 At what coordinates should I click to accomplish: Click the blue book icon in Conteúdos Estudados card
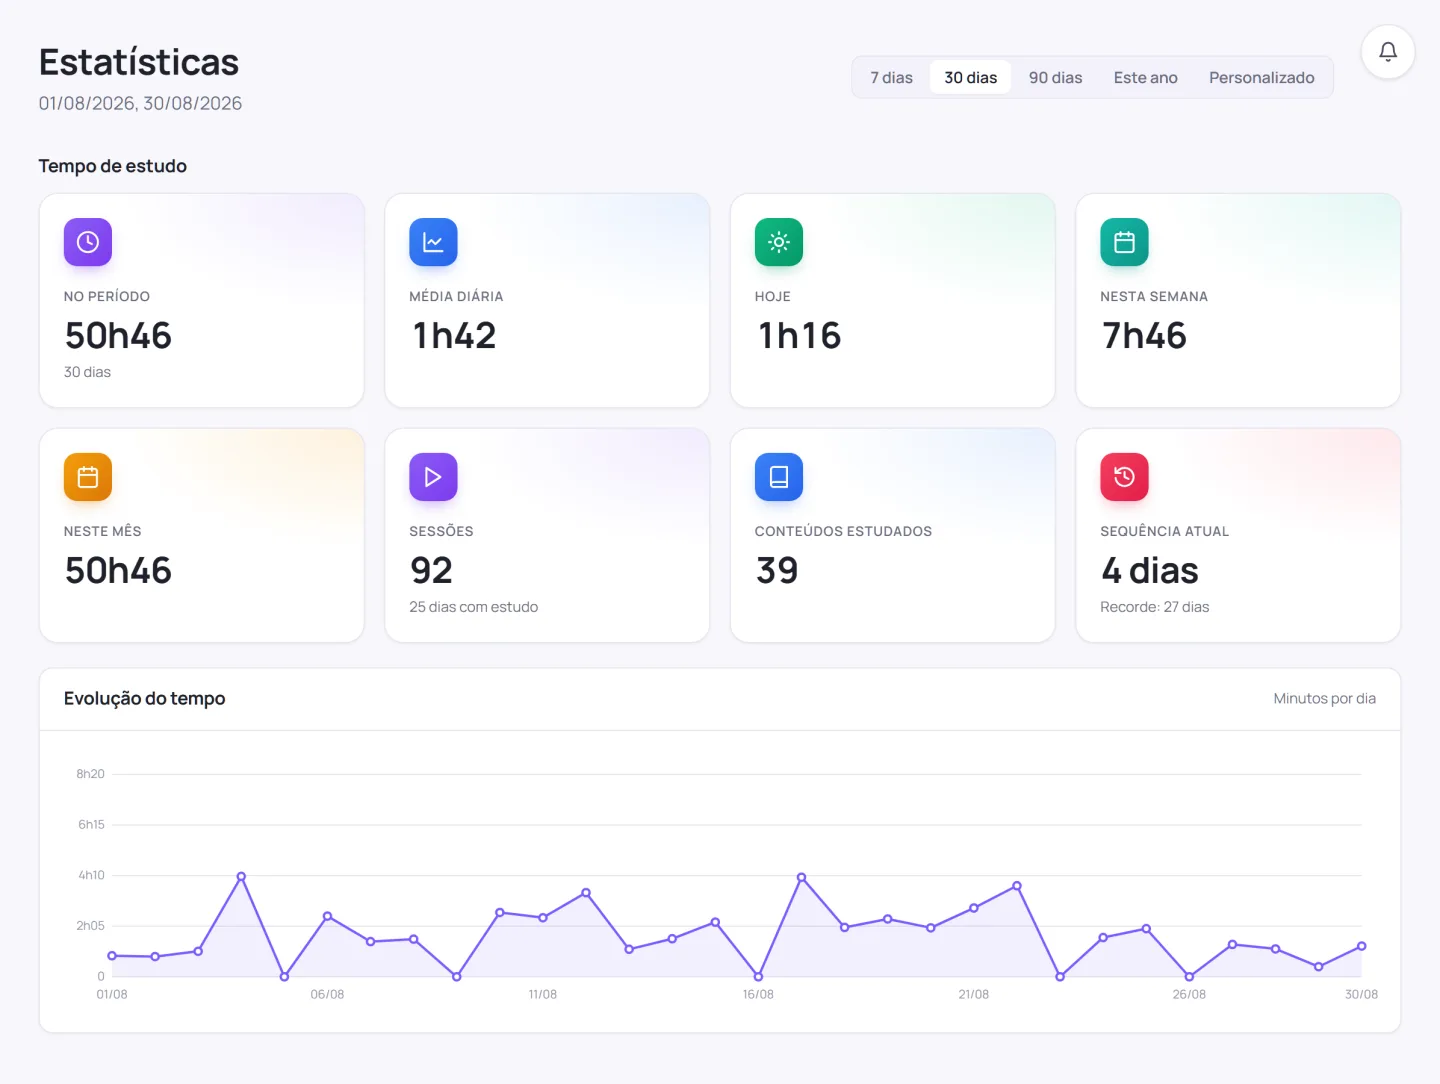(779, 477)
